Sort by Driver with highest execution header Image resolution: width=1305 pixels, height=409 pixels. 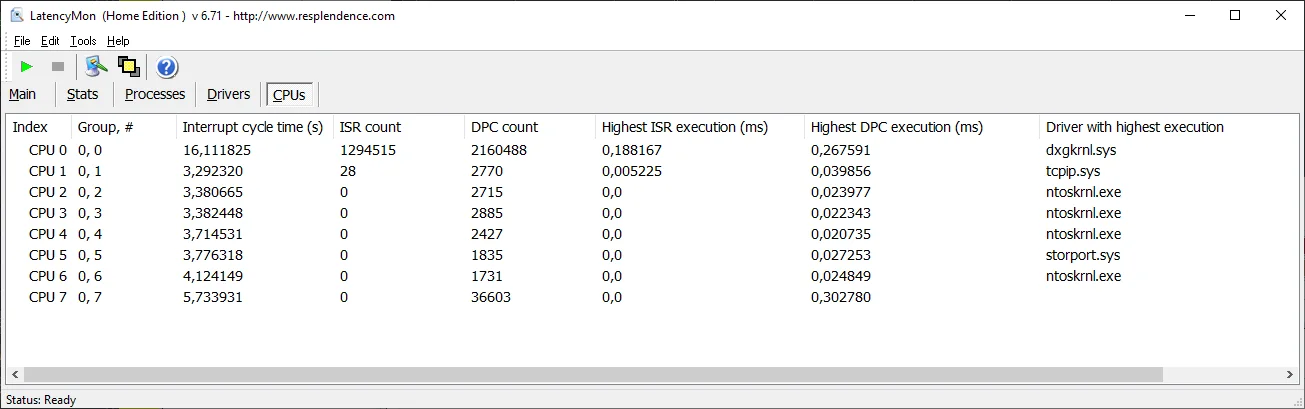(1167, 127)
